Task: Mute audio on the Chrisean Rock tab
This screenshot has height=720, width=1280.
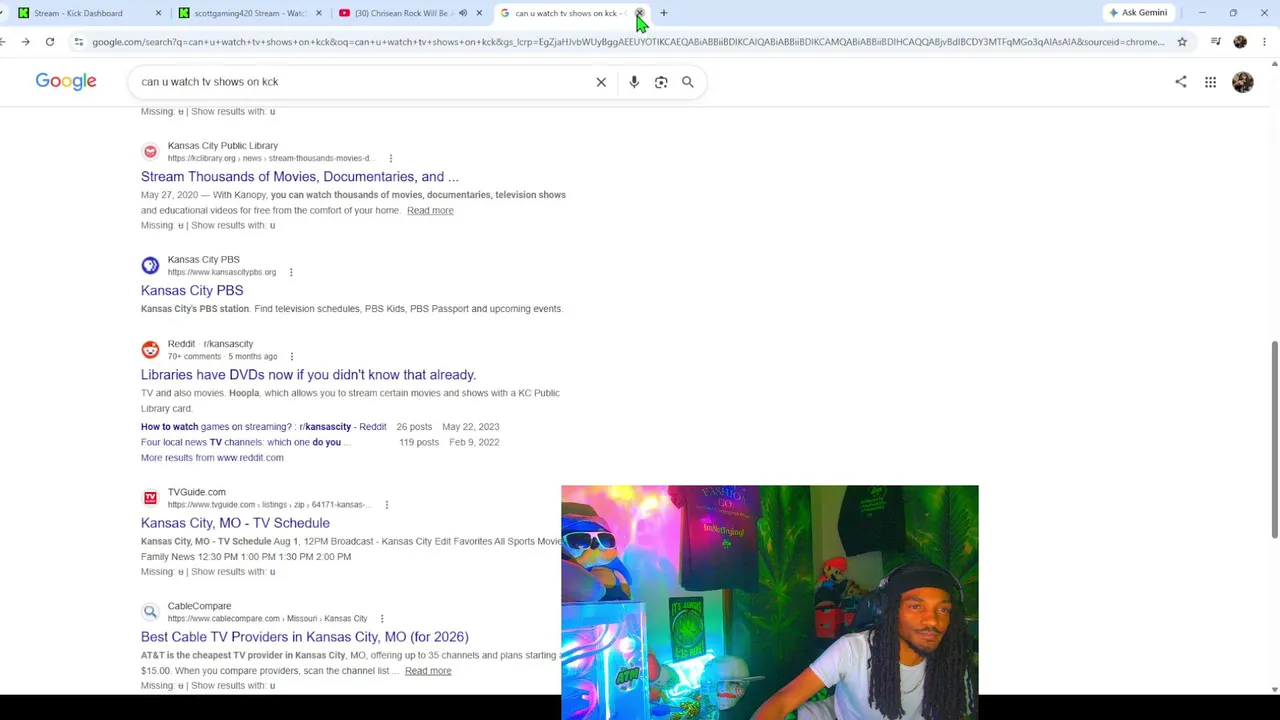Action: tap(463, 13)
